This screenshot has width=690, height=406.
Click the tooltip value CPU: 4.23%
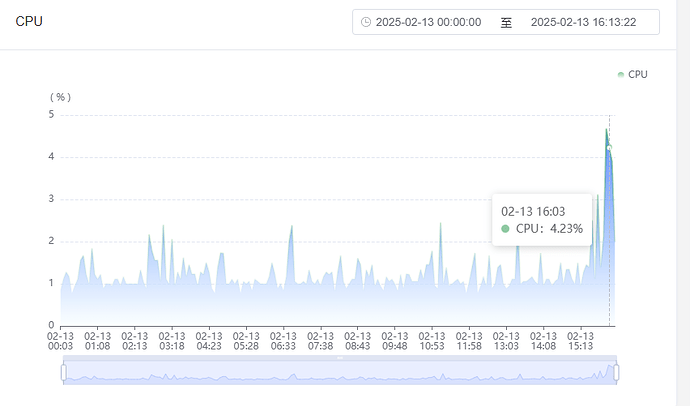[549, 229]
